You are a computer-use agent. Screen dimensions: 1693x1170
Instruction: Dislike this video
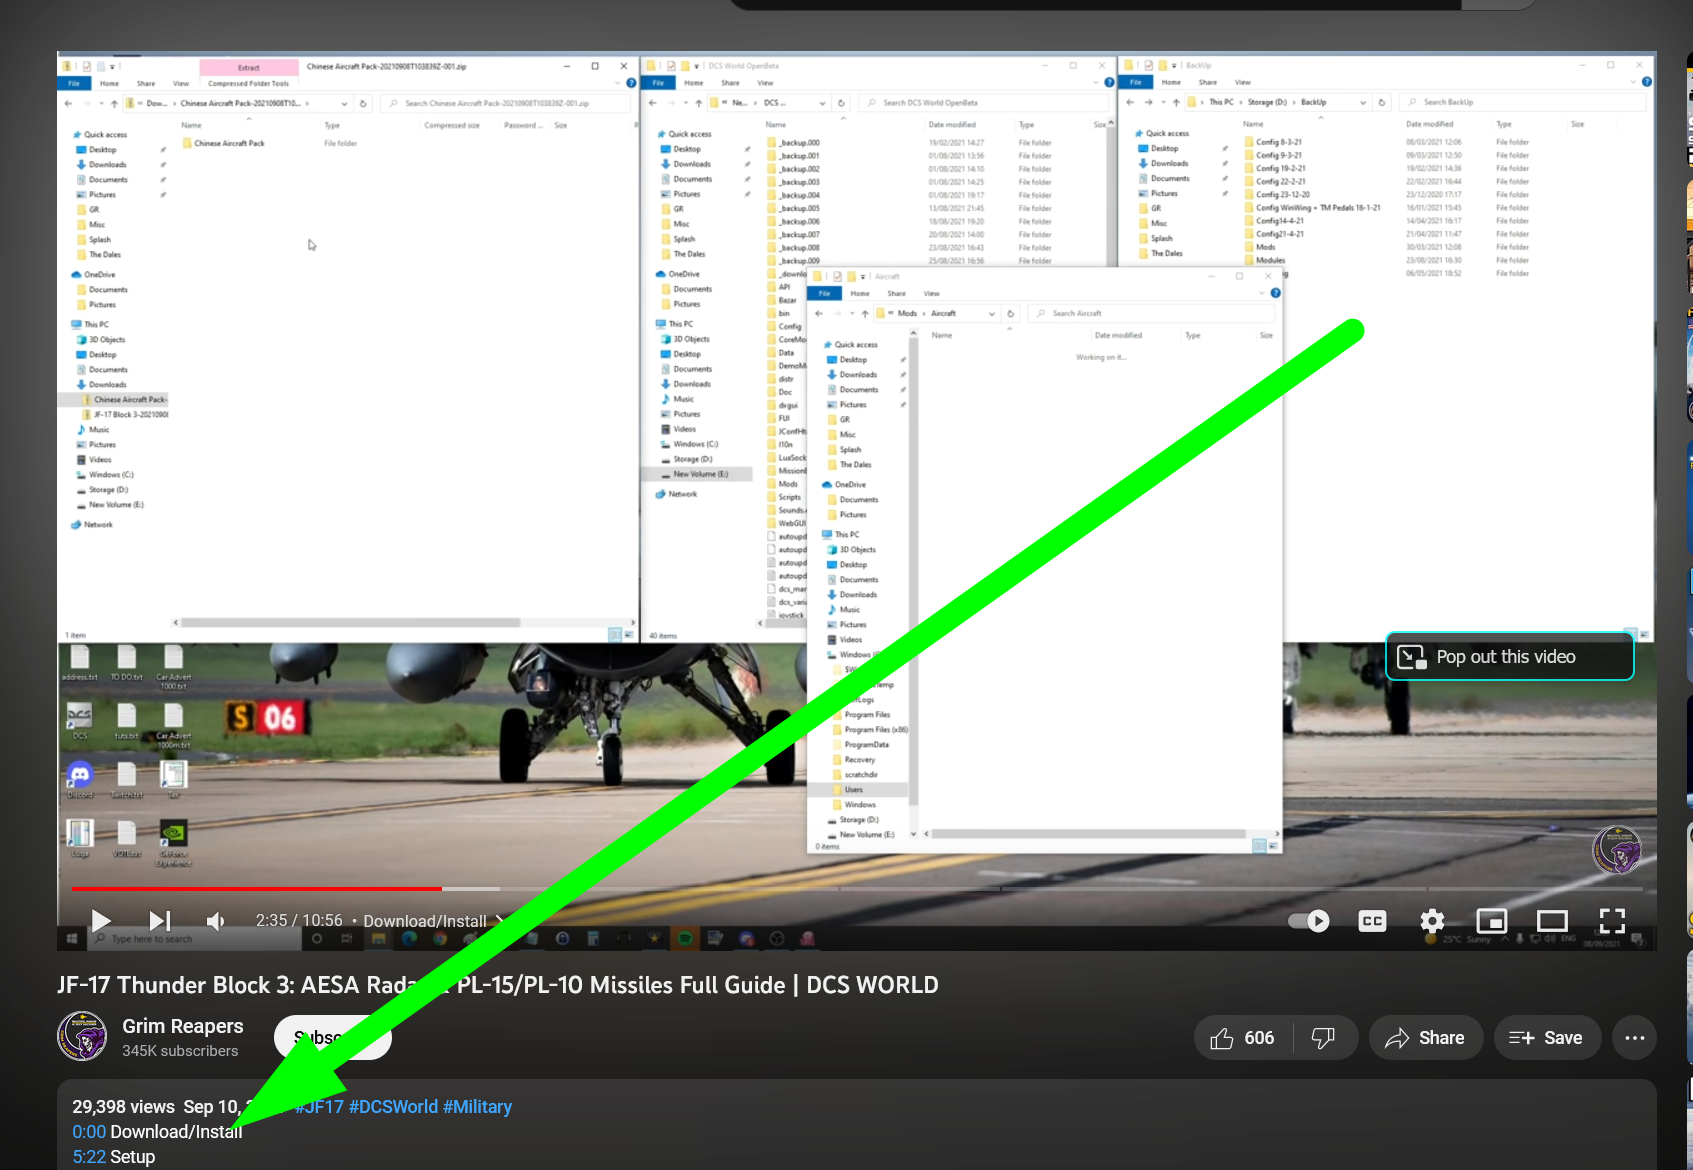pos(1324,1038)
